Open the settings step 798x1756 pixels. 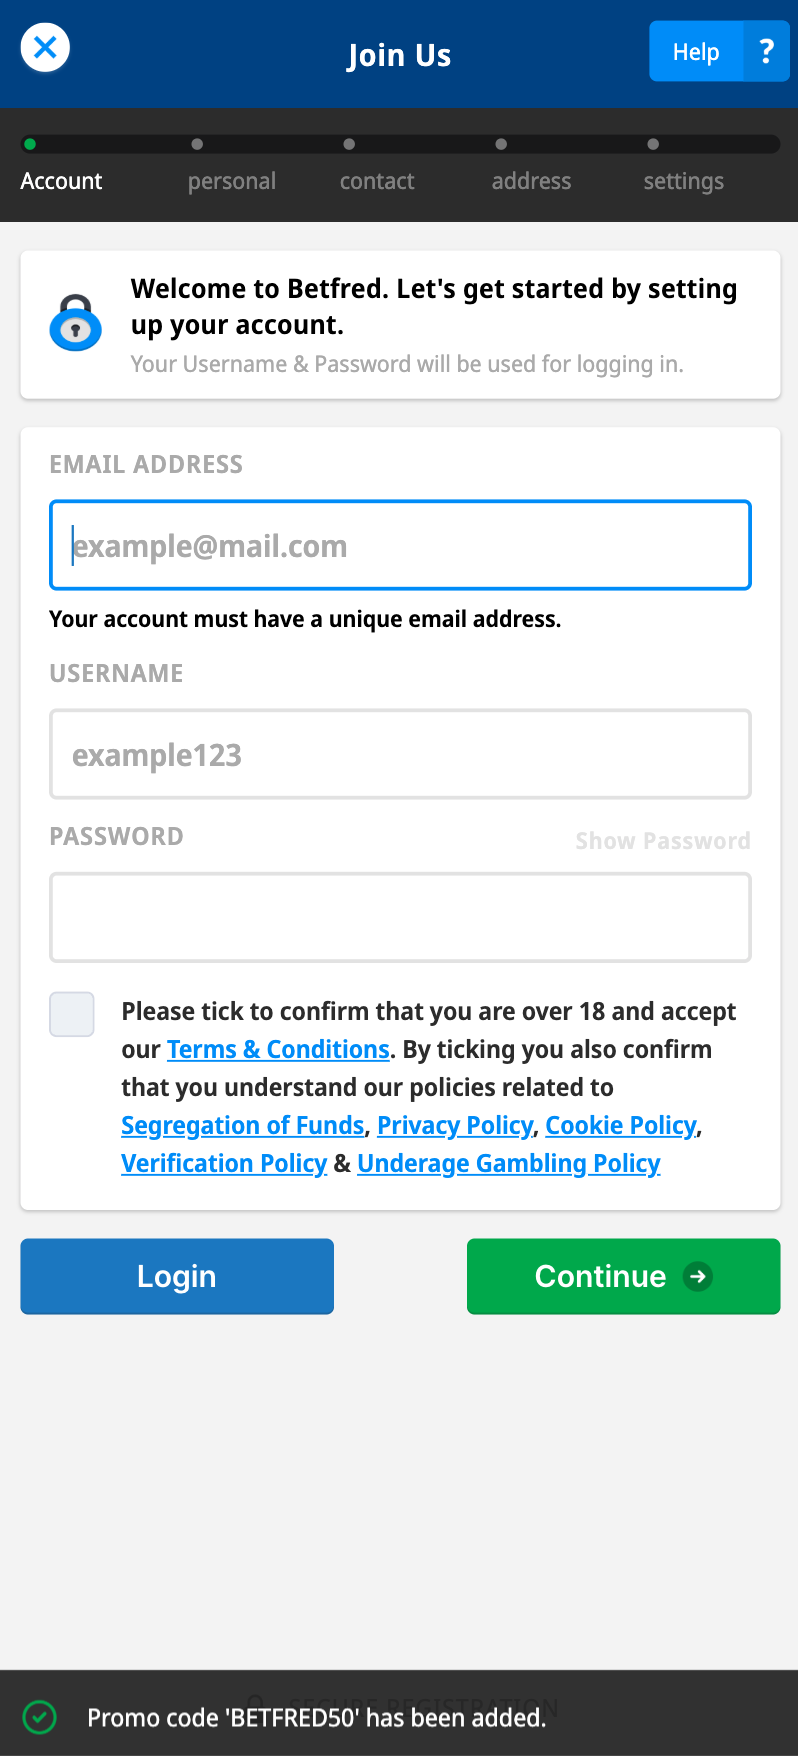[683, 181]
